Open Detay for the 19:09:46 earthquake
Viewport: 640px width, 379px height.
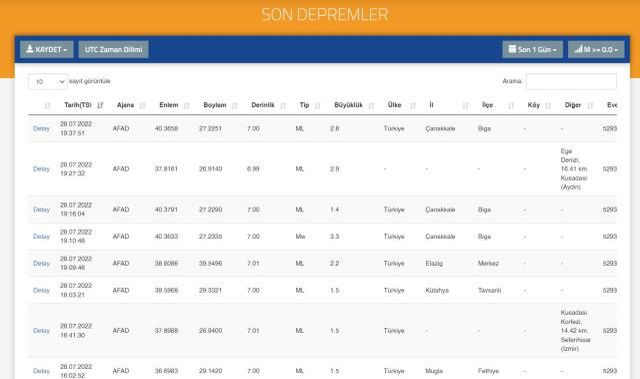point(41,264)
